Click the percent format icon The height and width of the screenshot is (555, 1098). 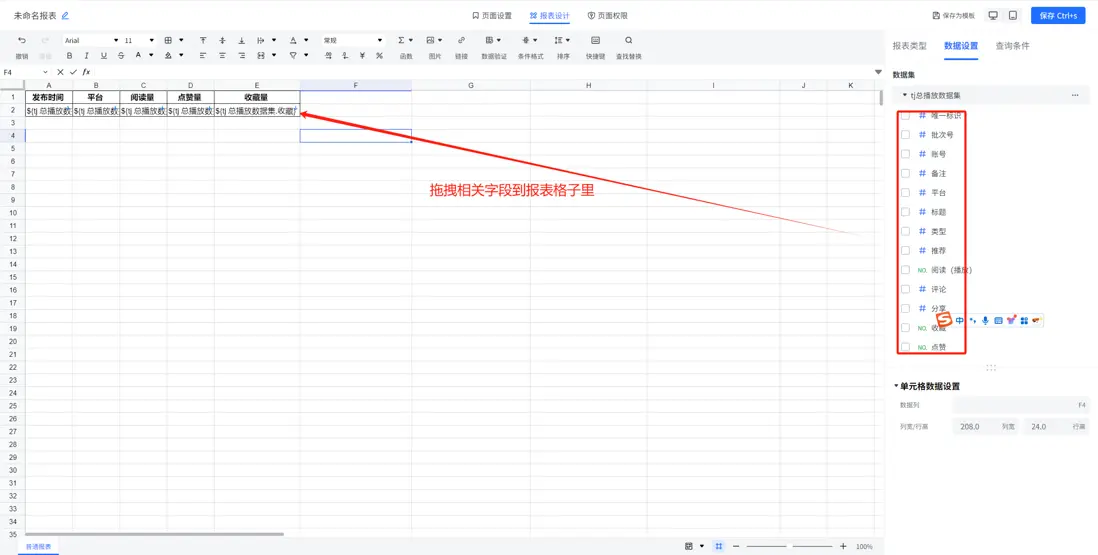pyautogui.click(x=380, y=56)
